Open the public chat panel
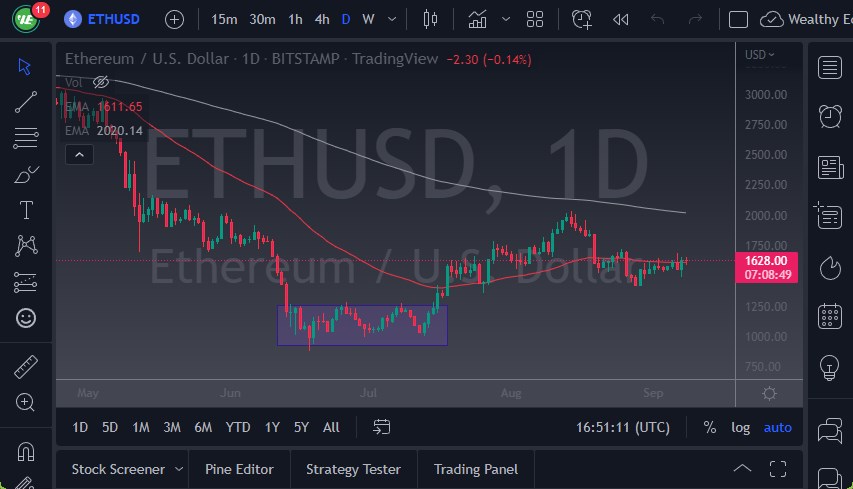853x489 pixels. [x=830, y=430]
